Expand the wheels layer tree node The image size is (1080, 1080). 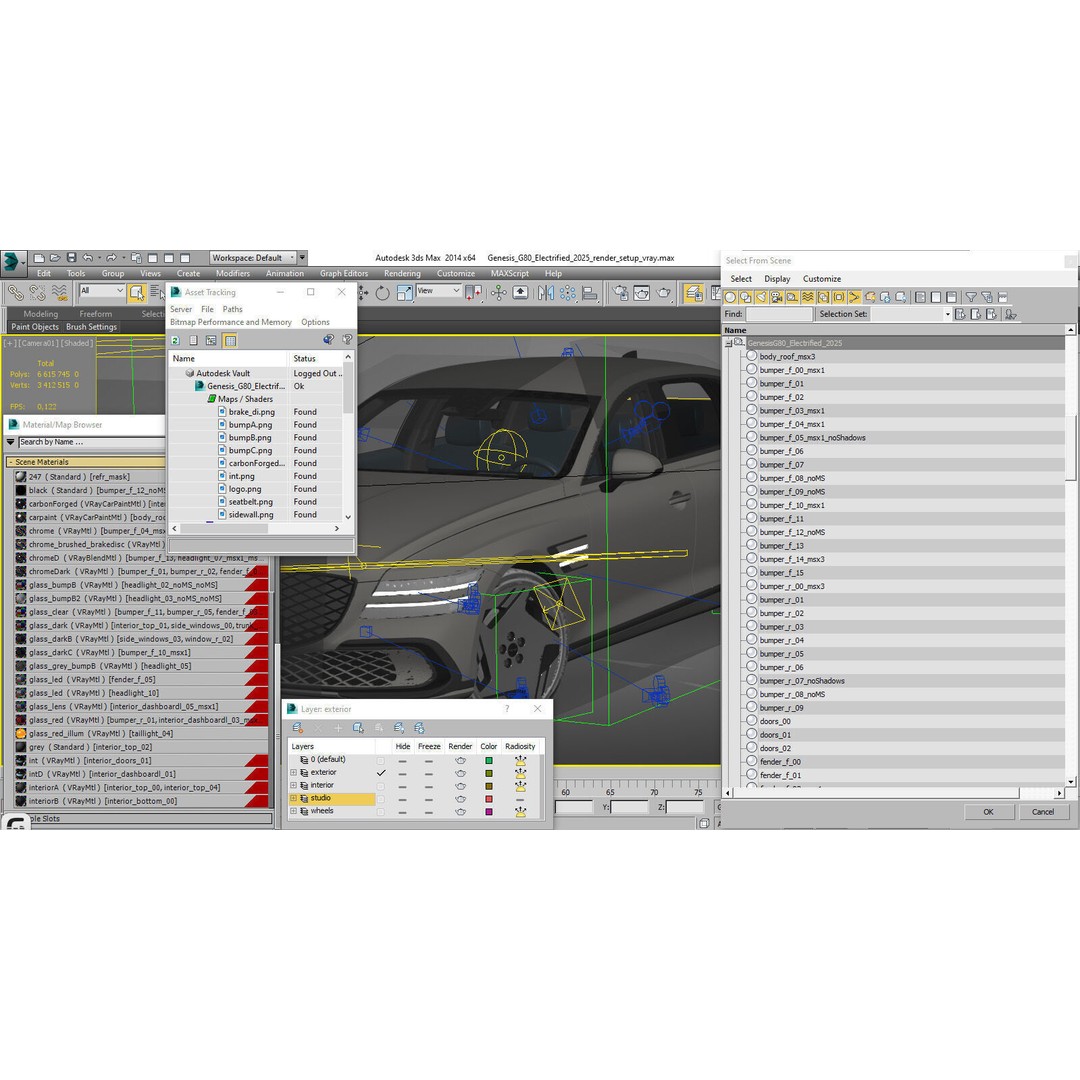point(293,812)
